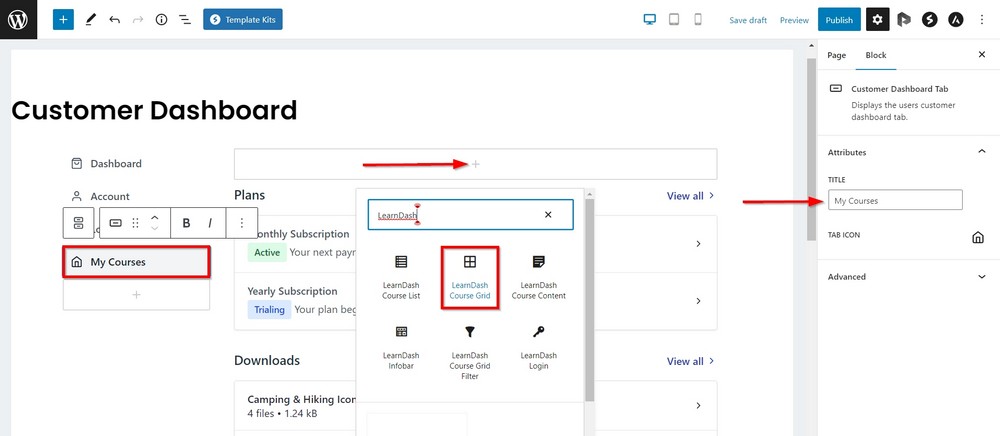View all Downloads

click(691, 361)
